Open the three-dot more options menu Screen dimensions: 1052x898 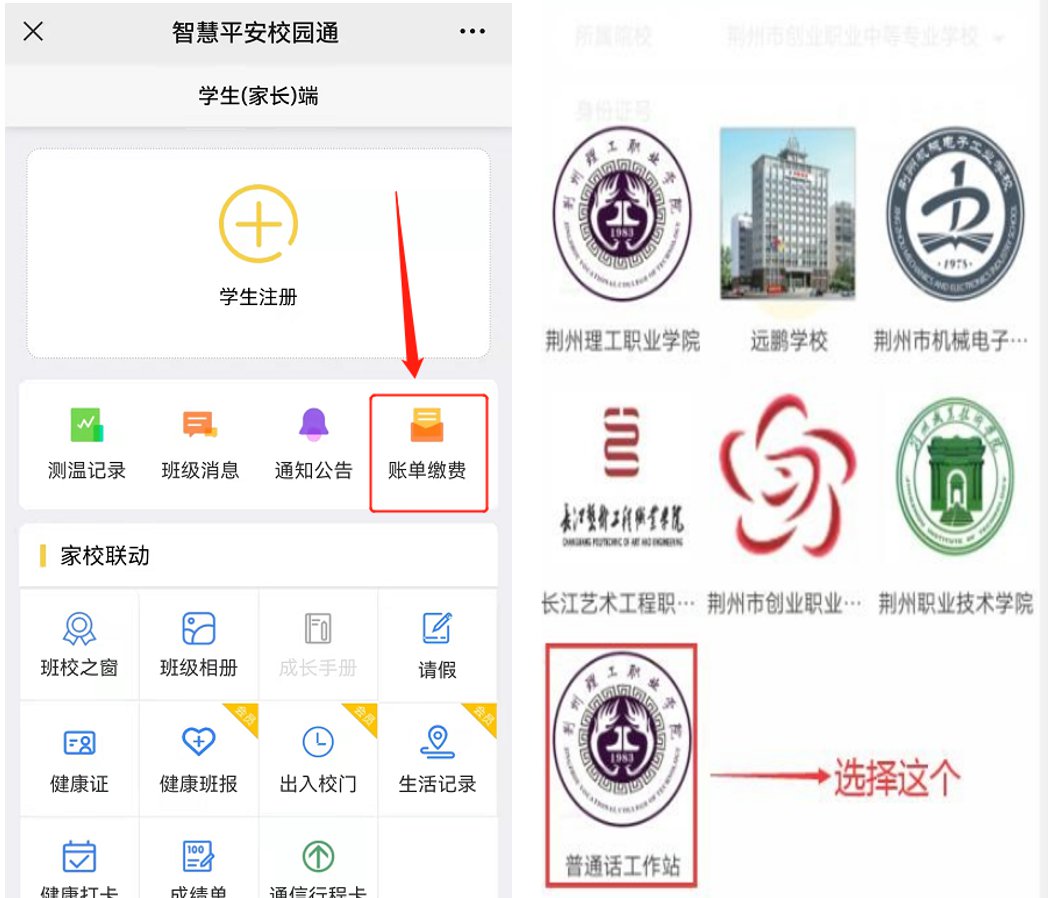pos(472,31)
